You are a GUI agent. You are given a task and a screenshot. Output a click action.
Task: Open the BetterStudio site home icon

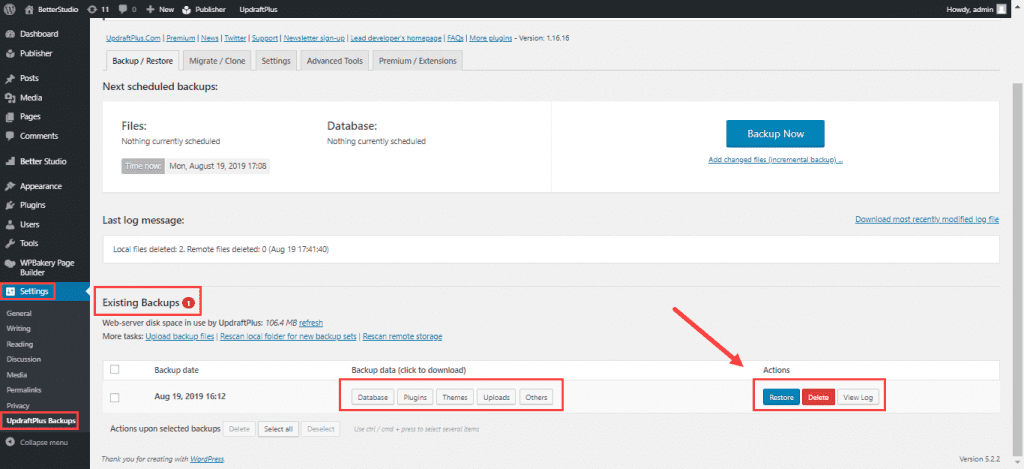(29, 9)
